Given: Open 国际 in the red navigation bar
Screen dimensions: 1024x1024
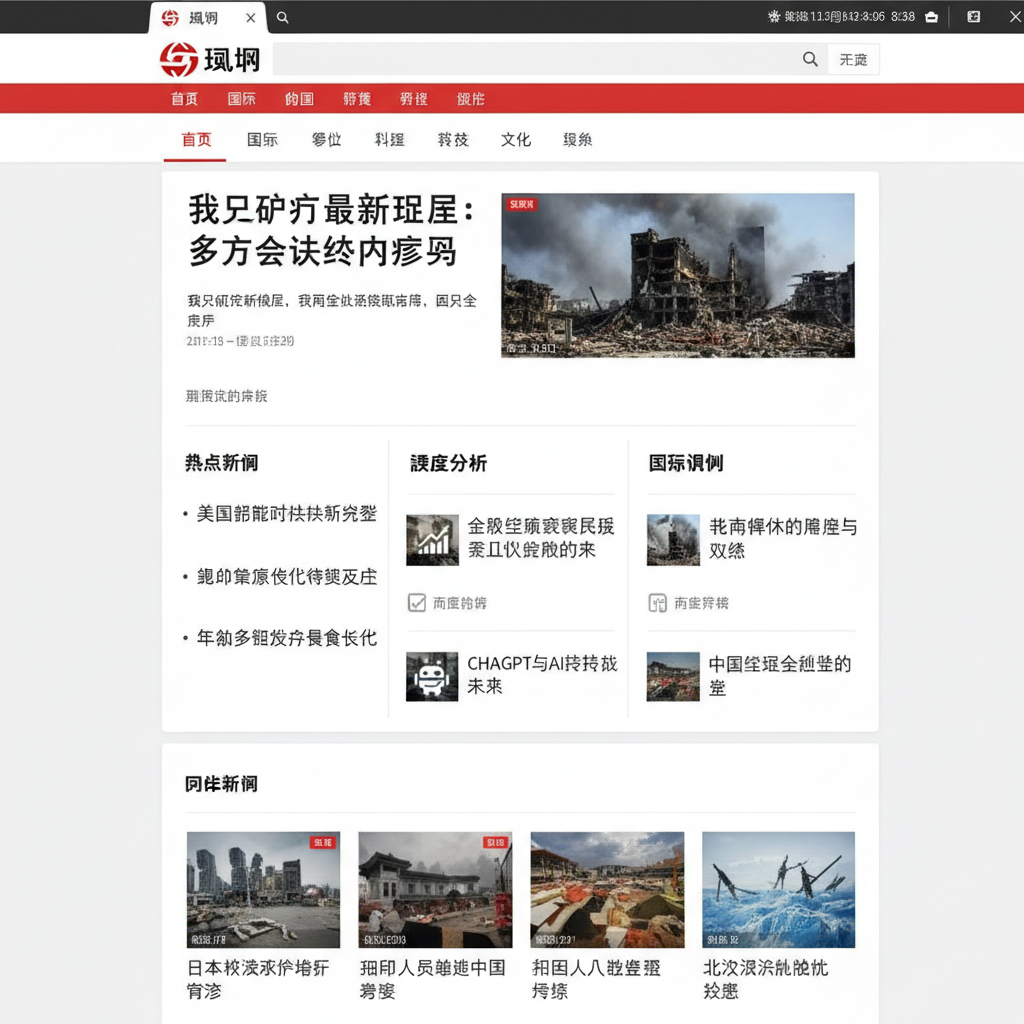Looking at the screenshot, I should coord(240,99).
